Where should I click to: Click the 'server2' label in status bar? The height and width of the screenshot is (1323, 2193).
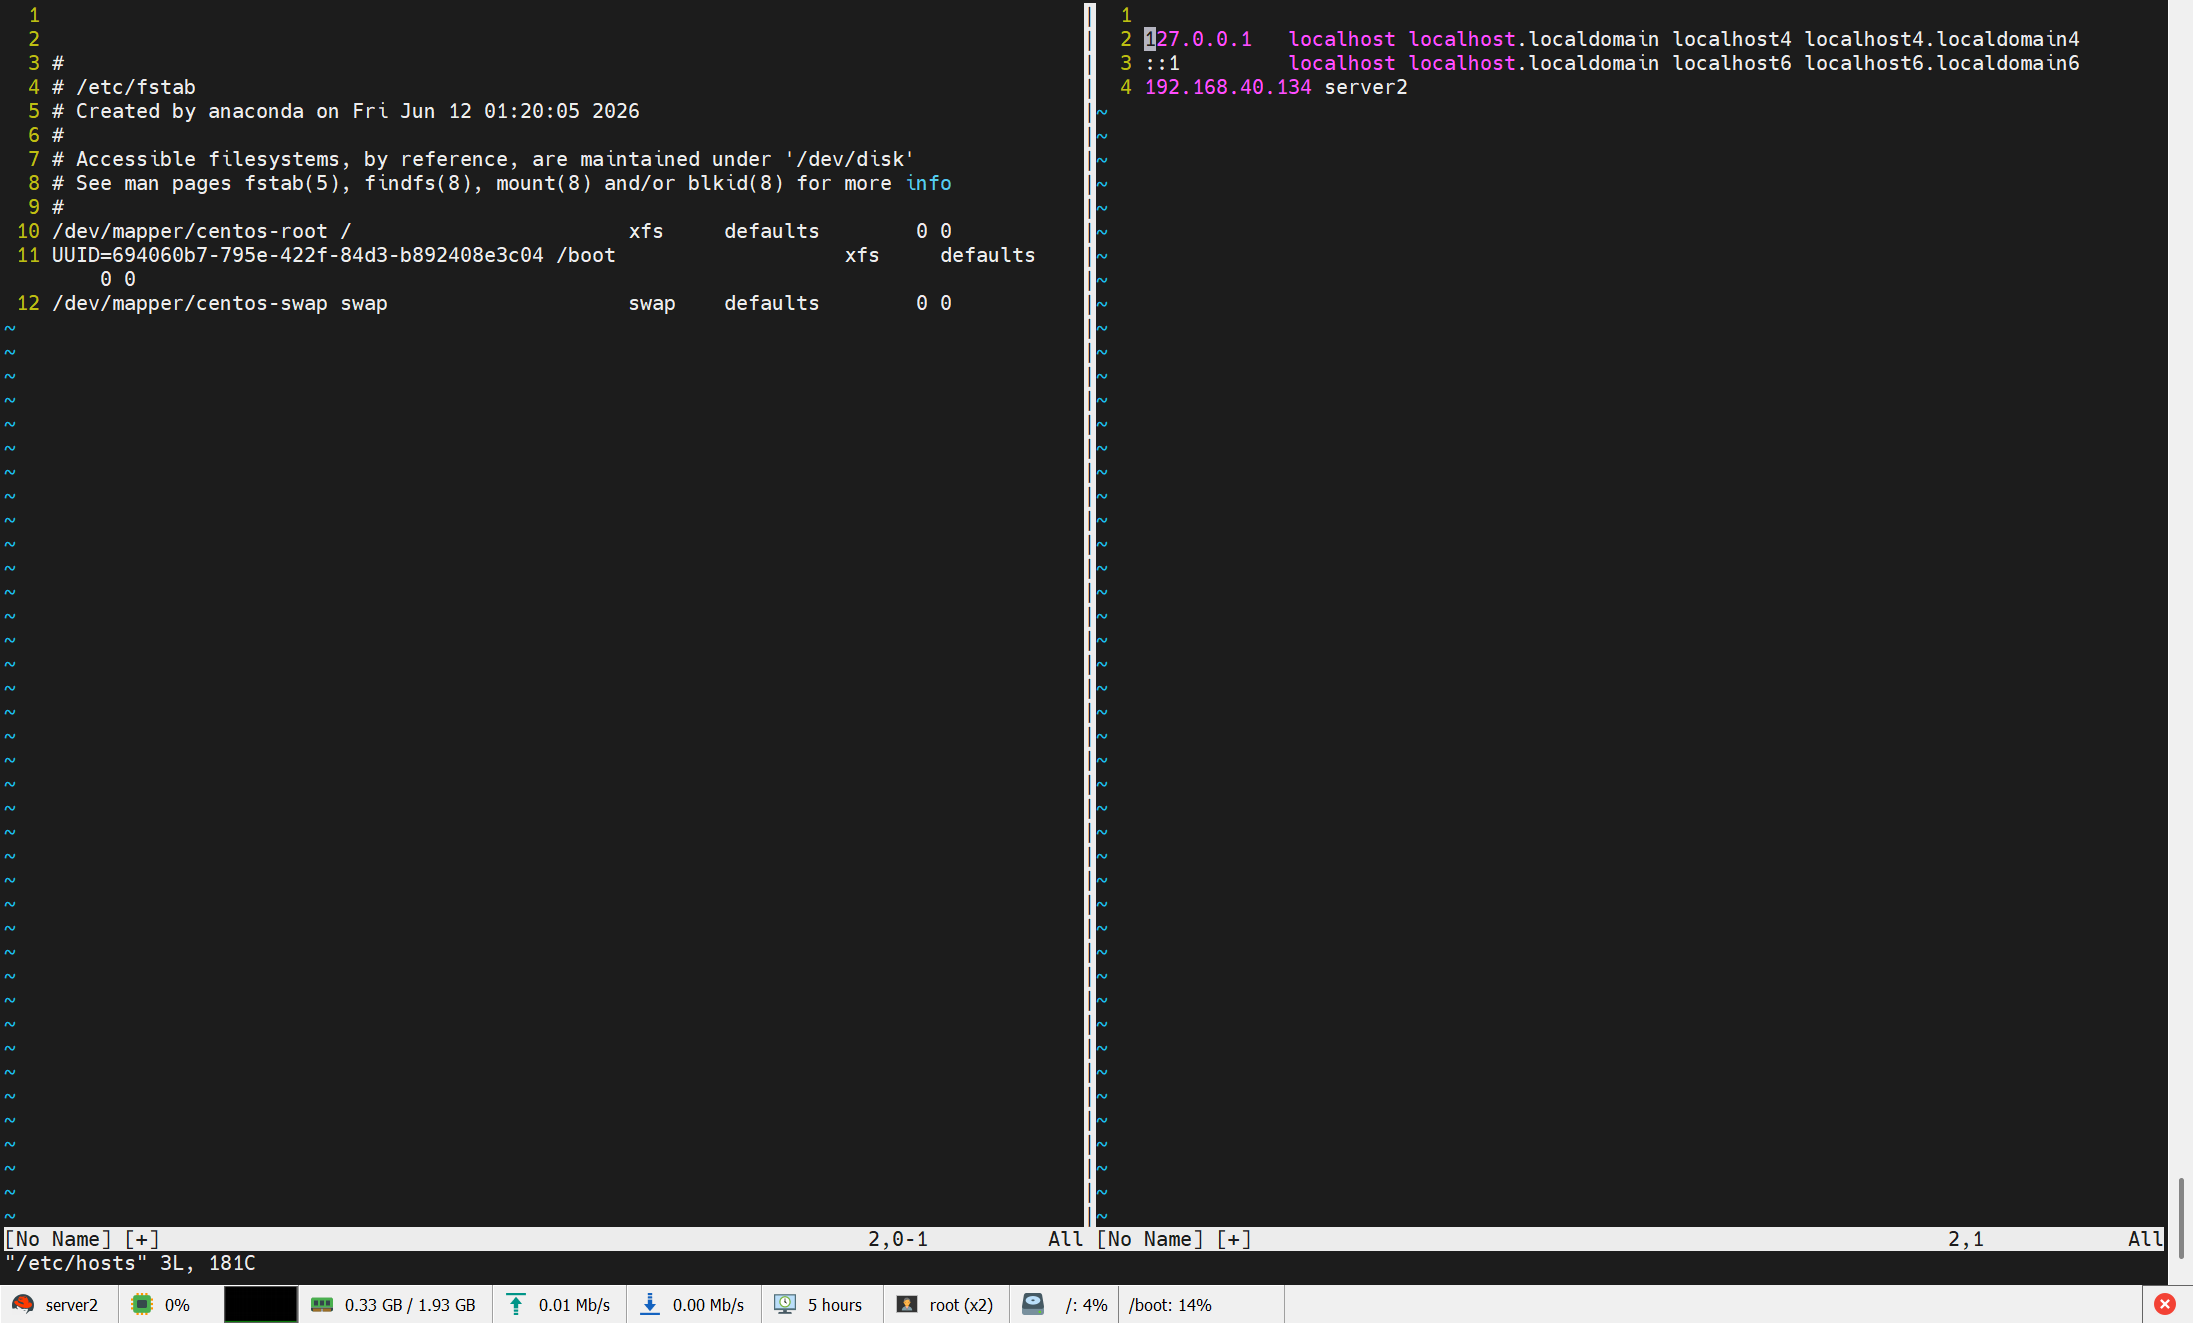click(x=72, y=1305)
